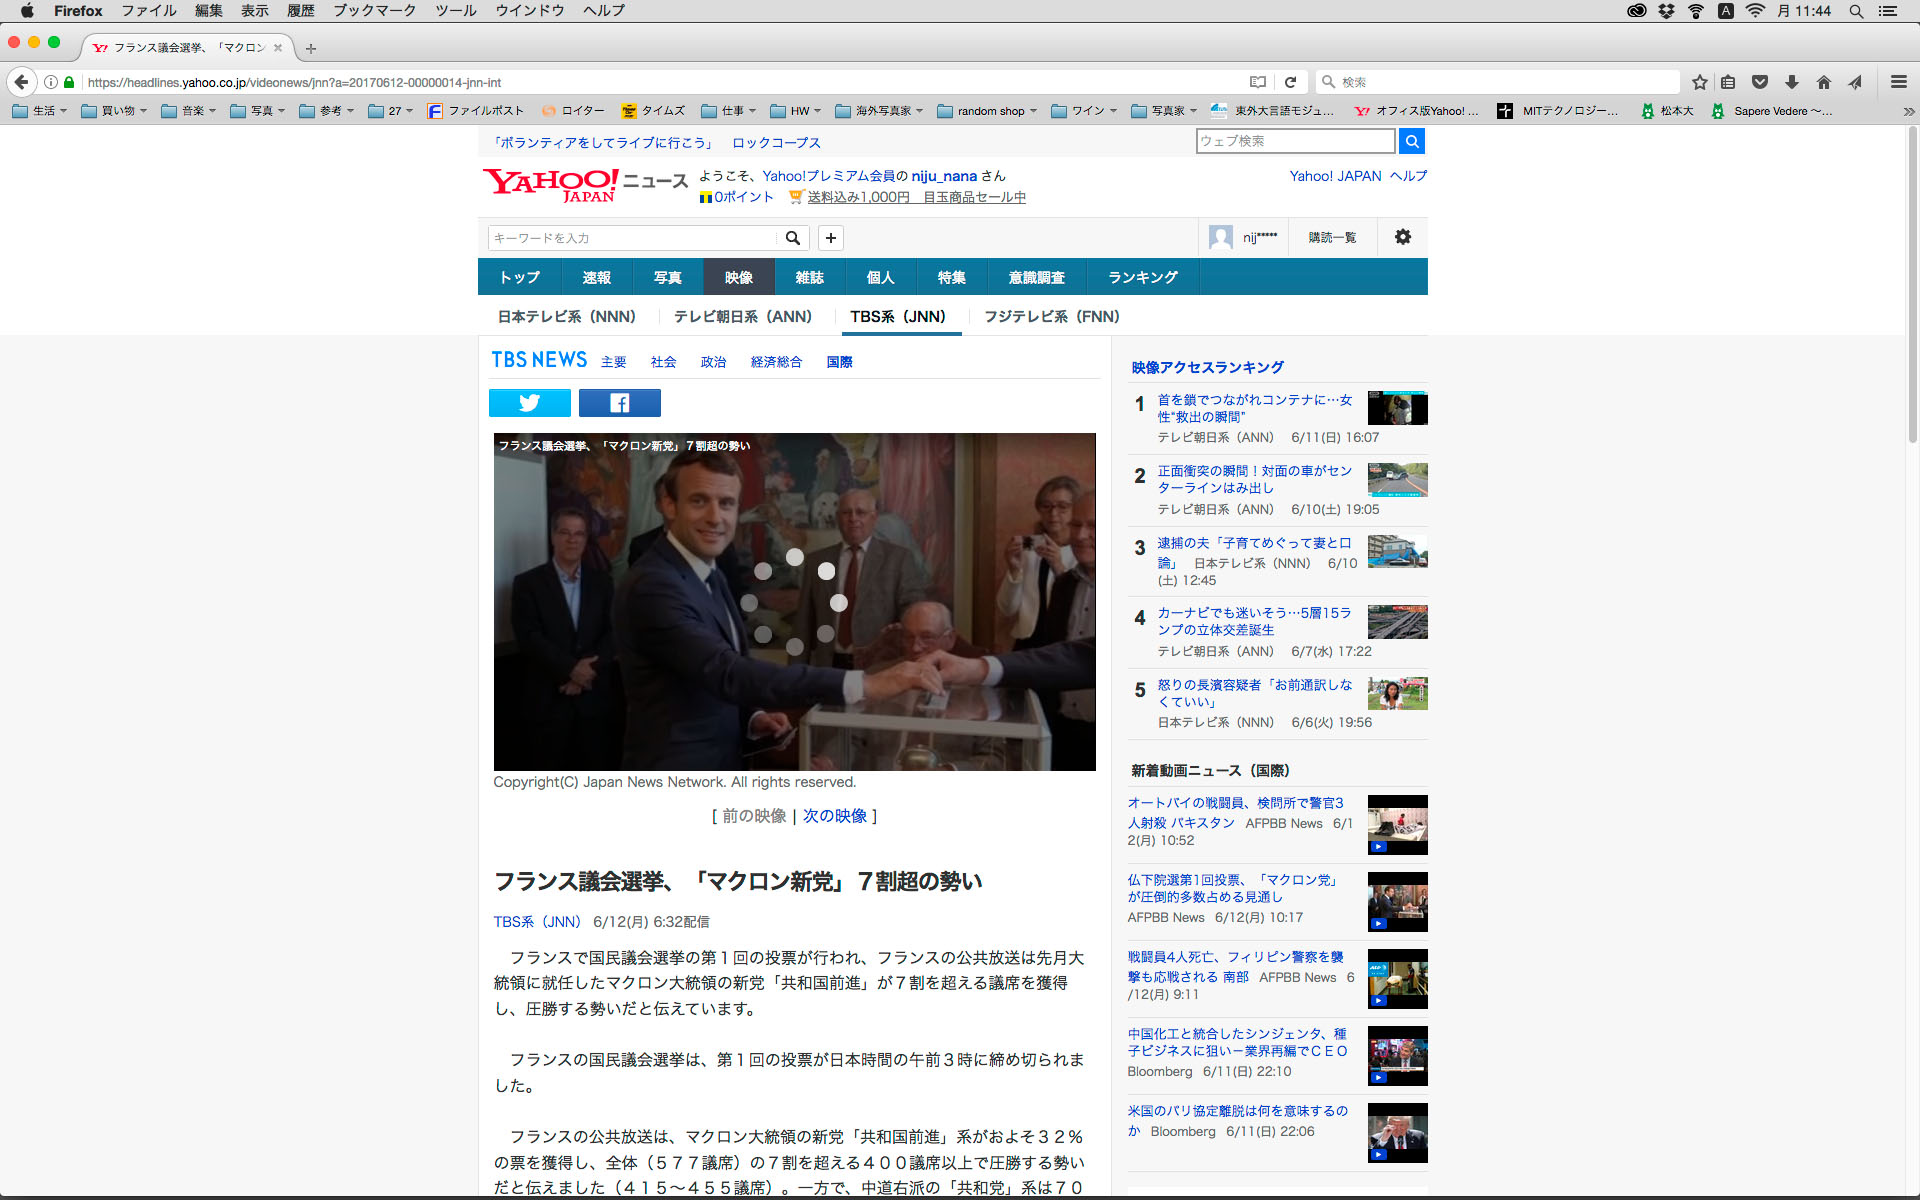Click the blue web search button
1920x1200 pixels.
point(1411,141)
